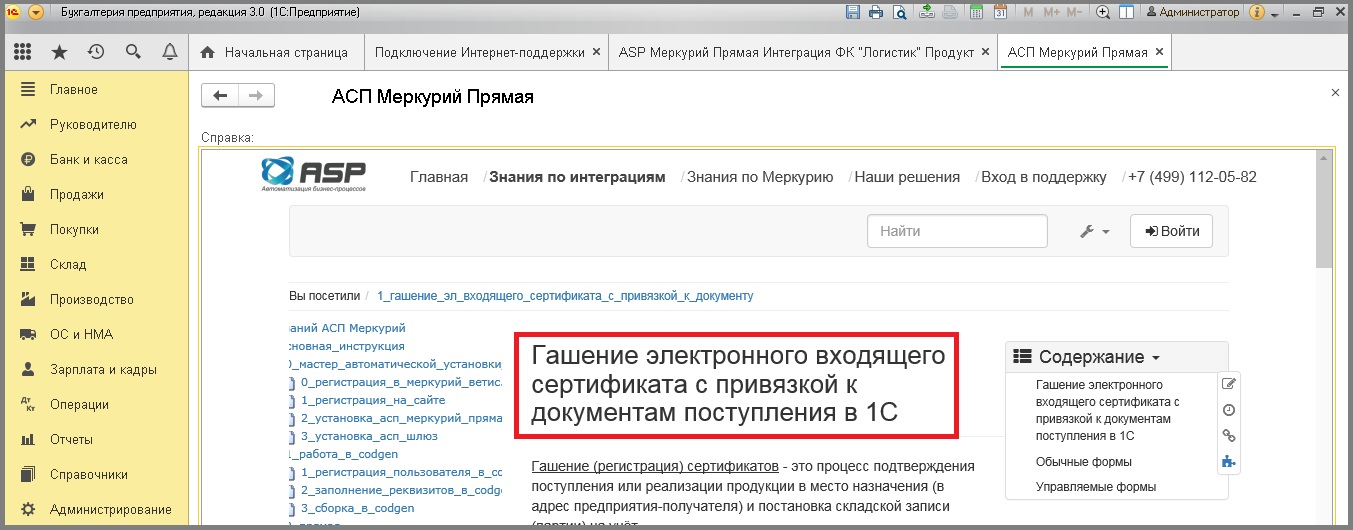Click the Войти login button
This screenshot has height=530, width=1353.
1172,231
